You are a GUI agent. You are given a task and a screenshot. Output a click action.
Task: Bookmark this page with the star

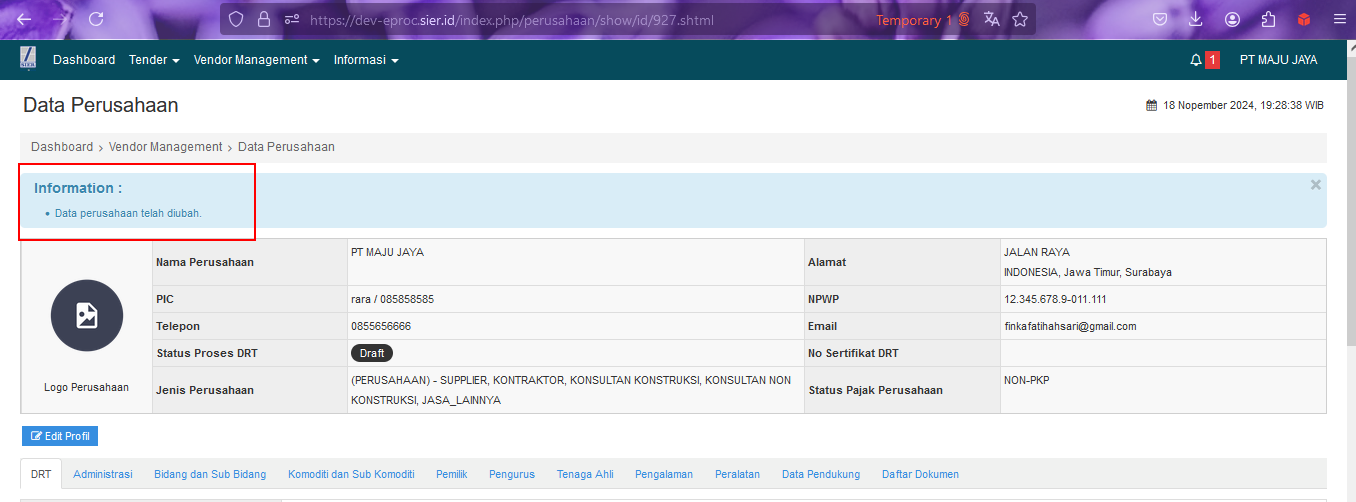coord(1020,19)
